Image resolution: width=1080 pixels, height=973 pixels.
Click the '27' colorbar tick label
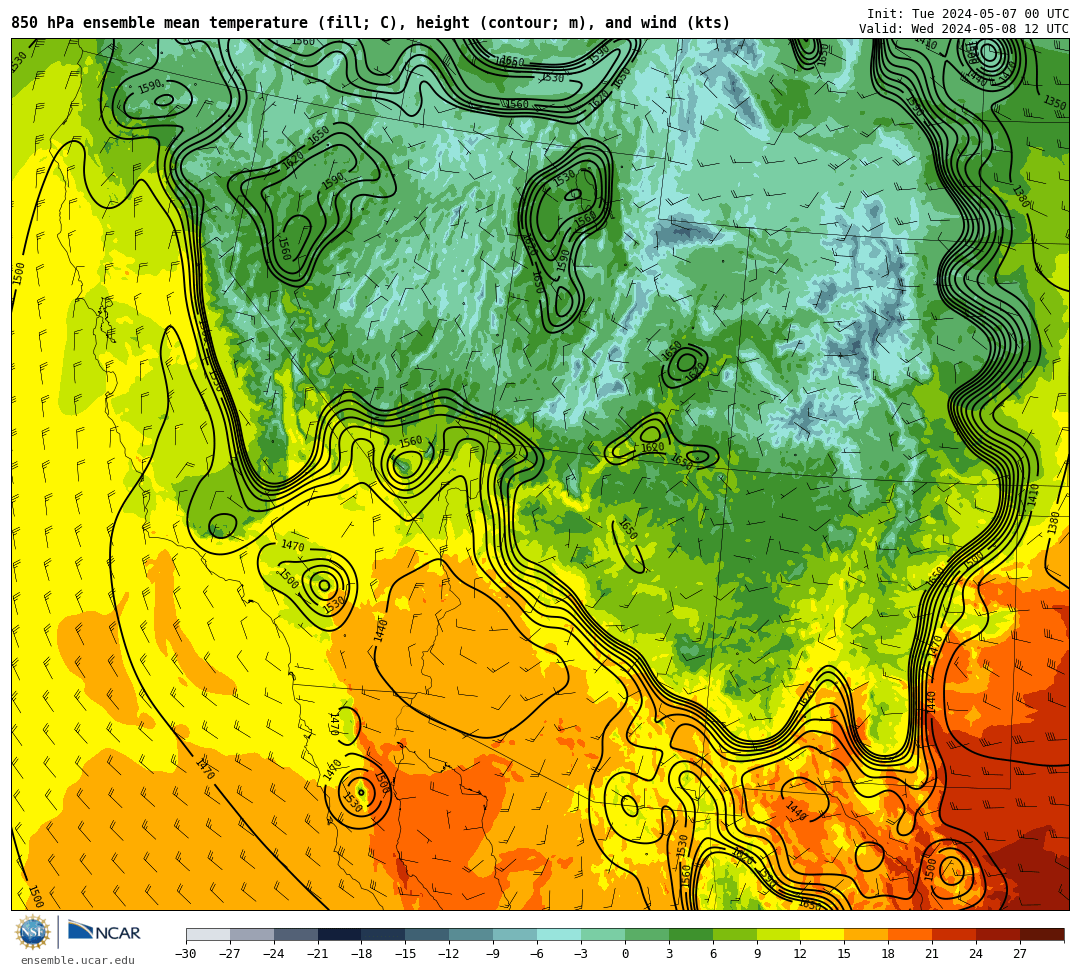(x=1020, y=954)
